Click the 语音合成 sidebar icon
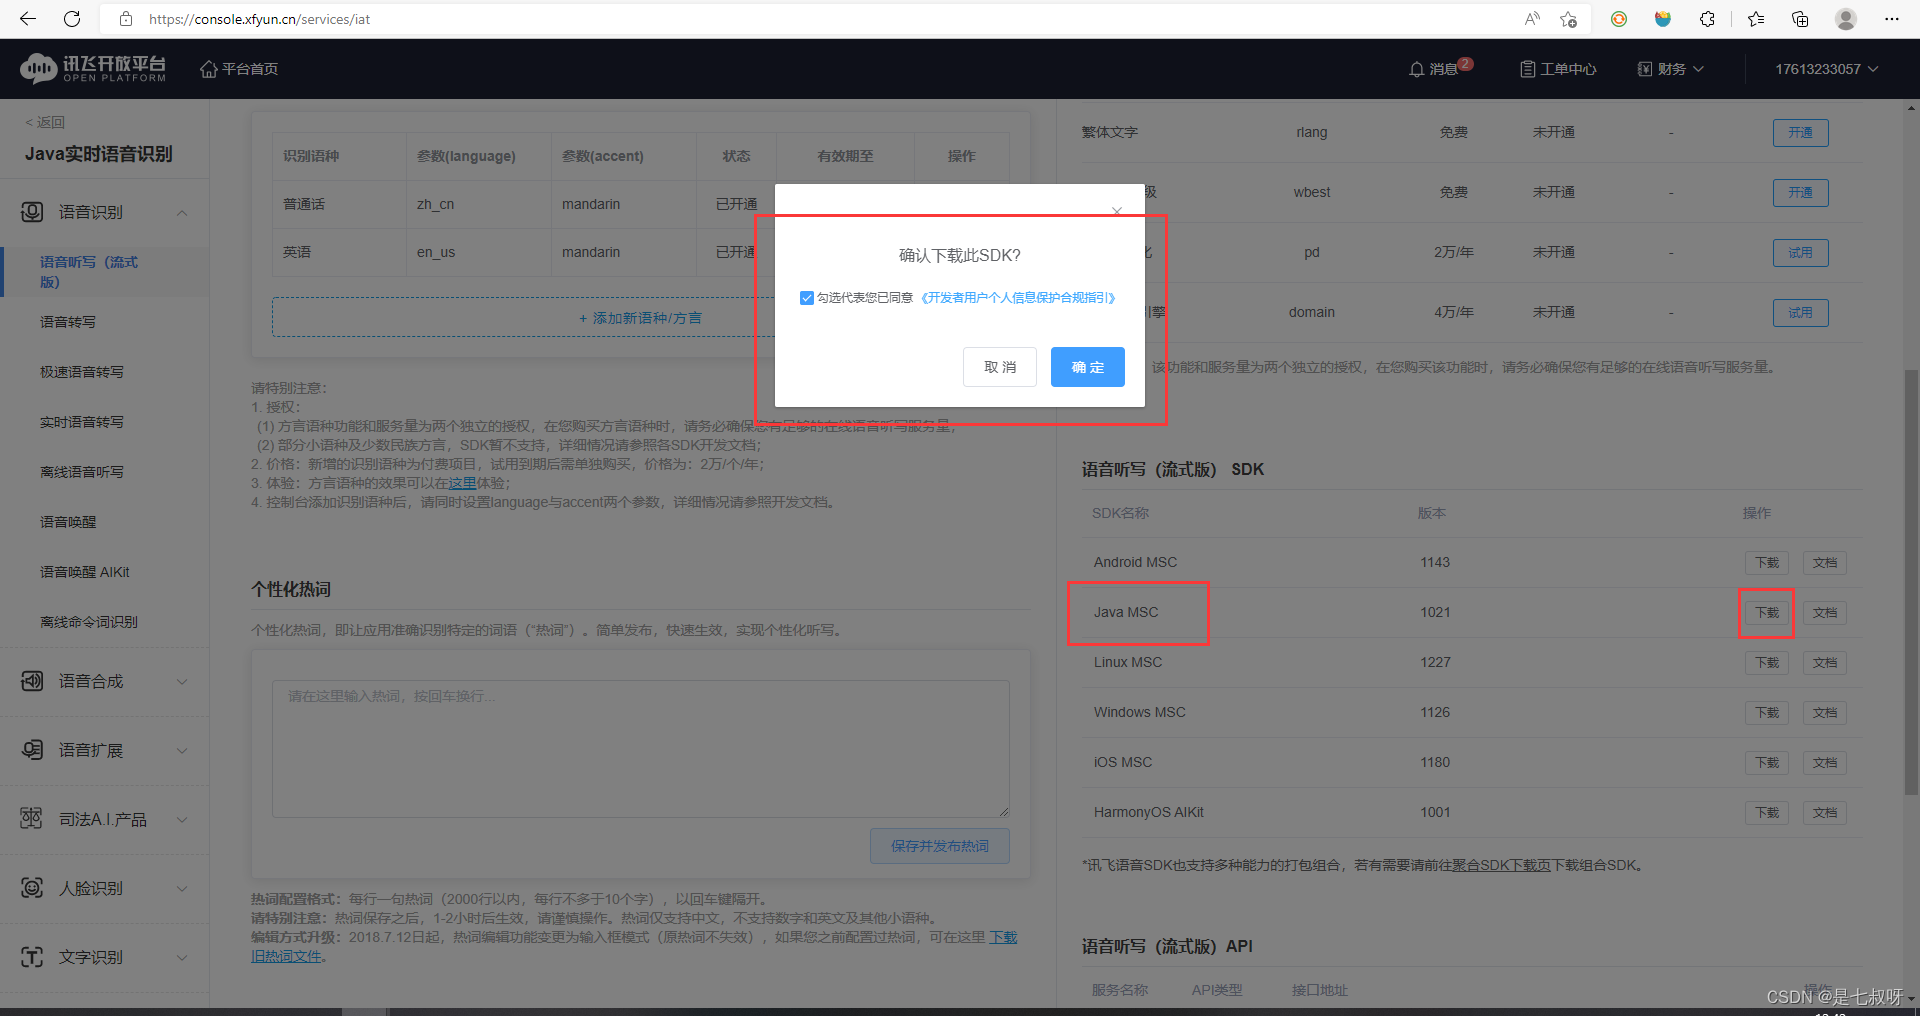Screen dimensions: 1920x1016 [x=32, y=681]
